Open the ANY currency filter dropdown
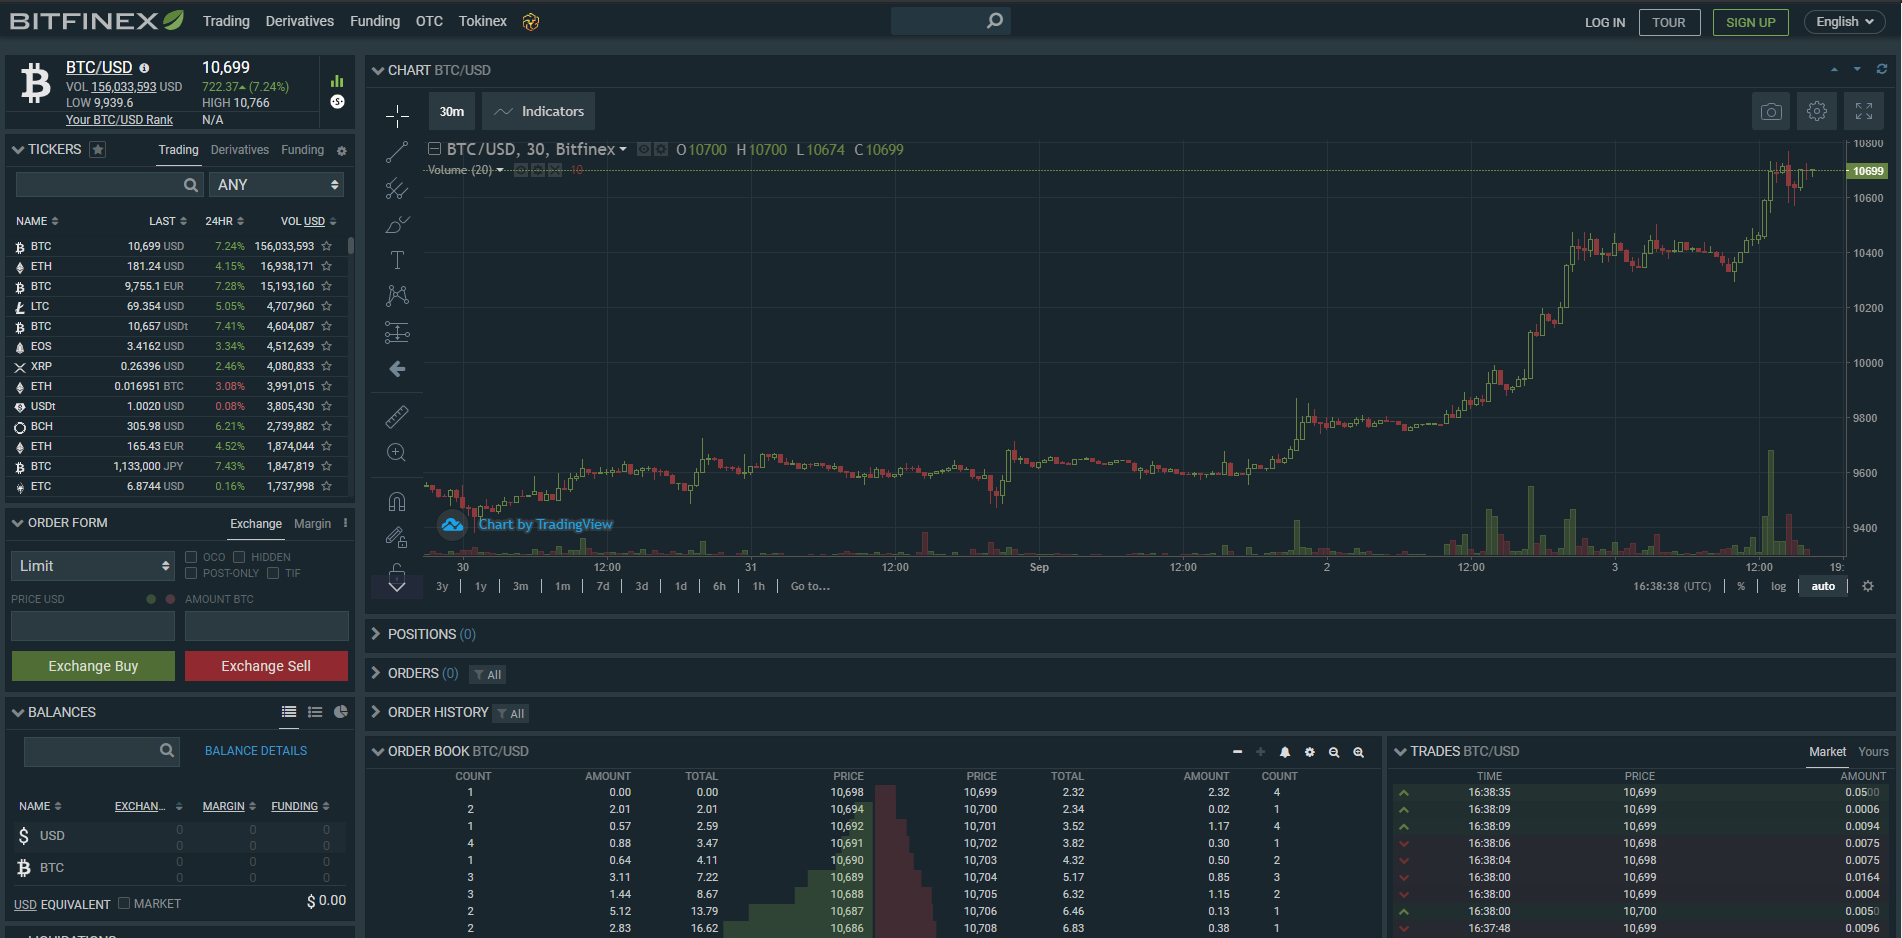Viewport: 1902px width, 938px height. tap(277, 185)
